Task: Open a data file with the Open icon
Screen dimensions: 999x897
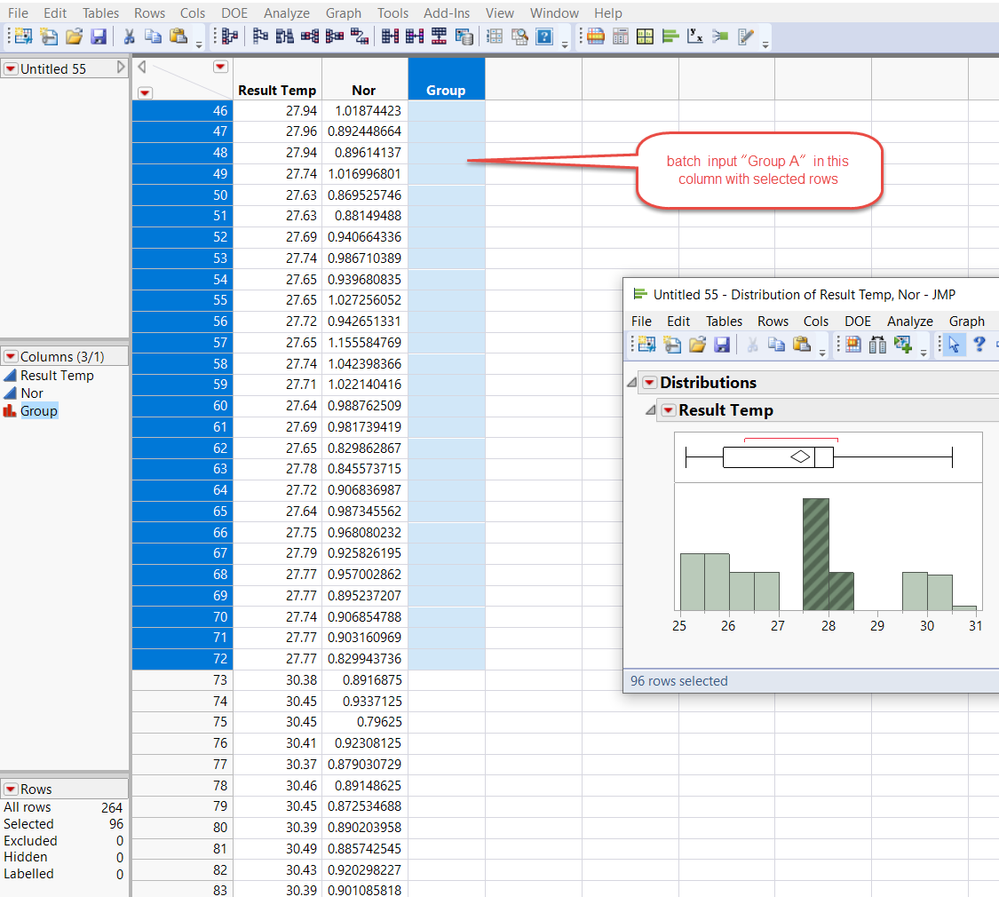Action: tap(73, 36)
